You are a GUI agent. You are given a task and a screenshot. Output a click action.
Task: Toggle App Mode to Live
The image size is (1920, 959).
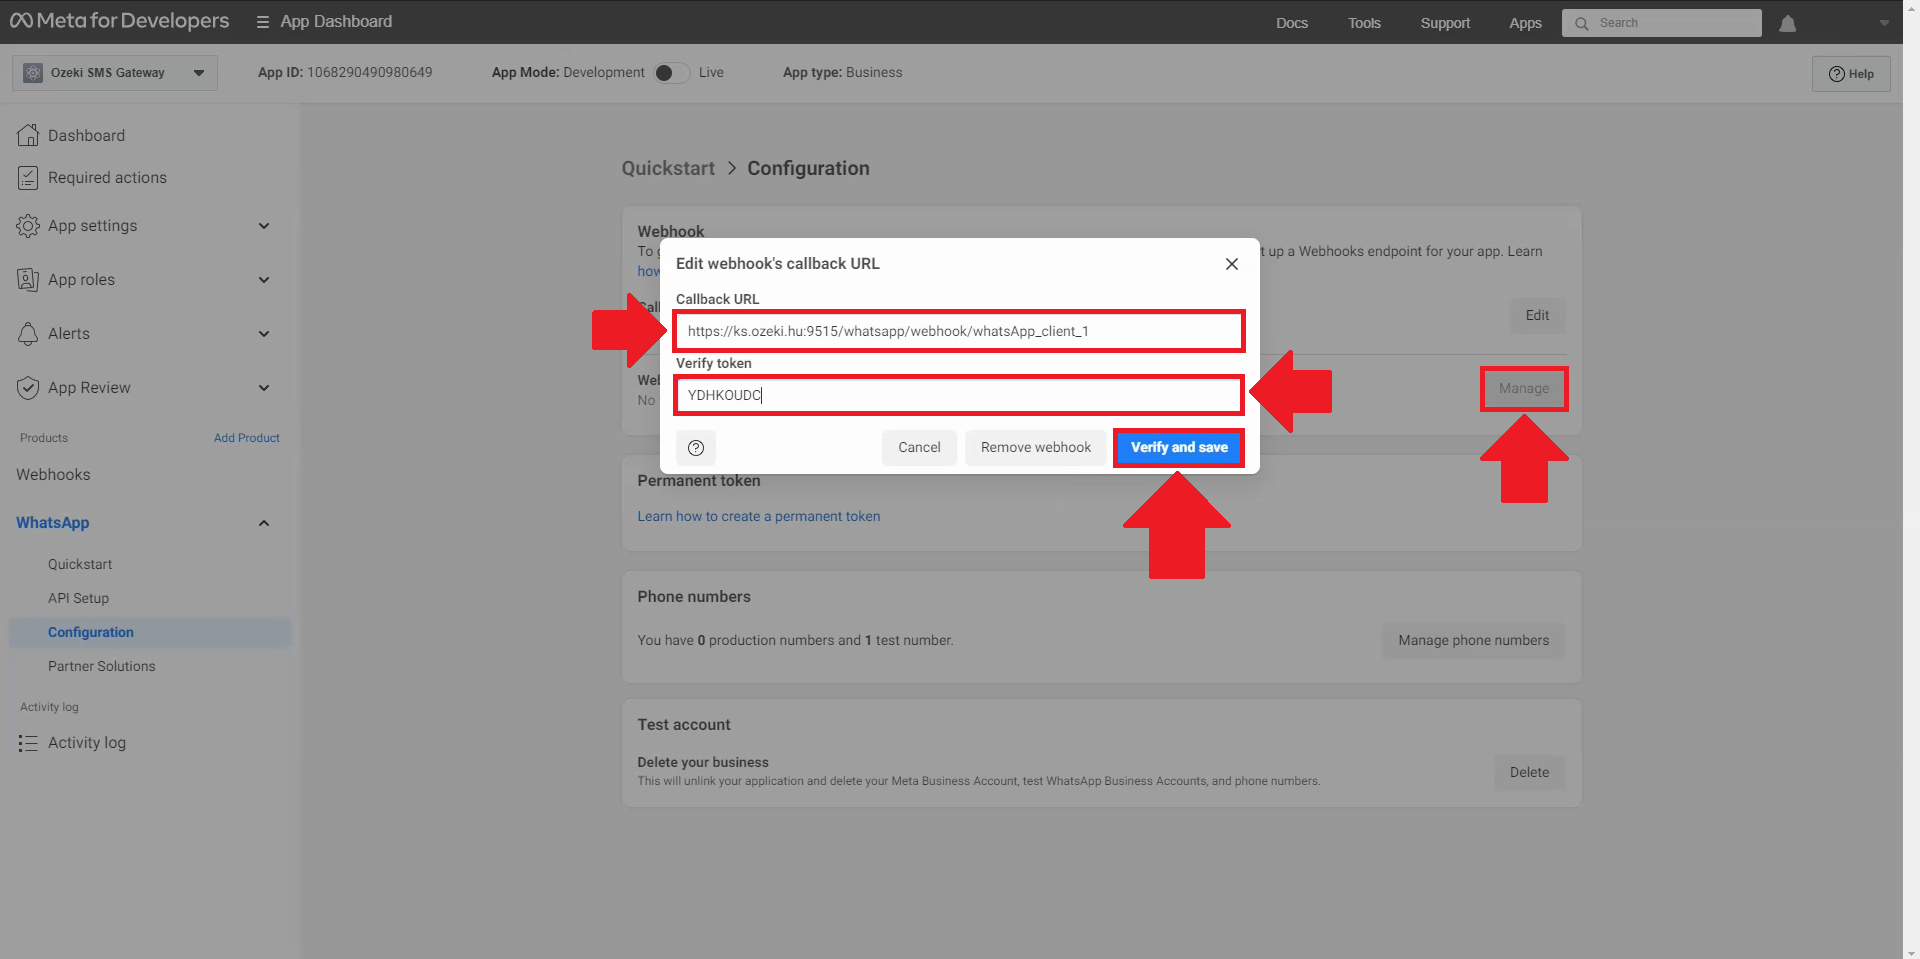[671, 73]
